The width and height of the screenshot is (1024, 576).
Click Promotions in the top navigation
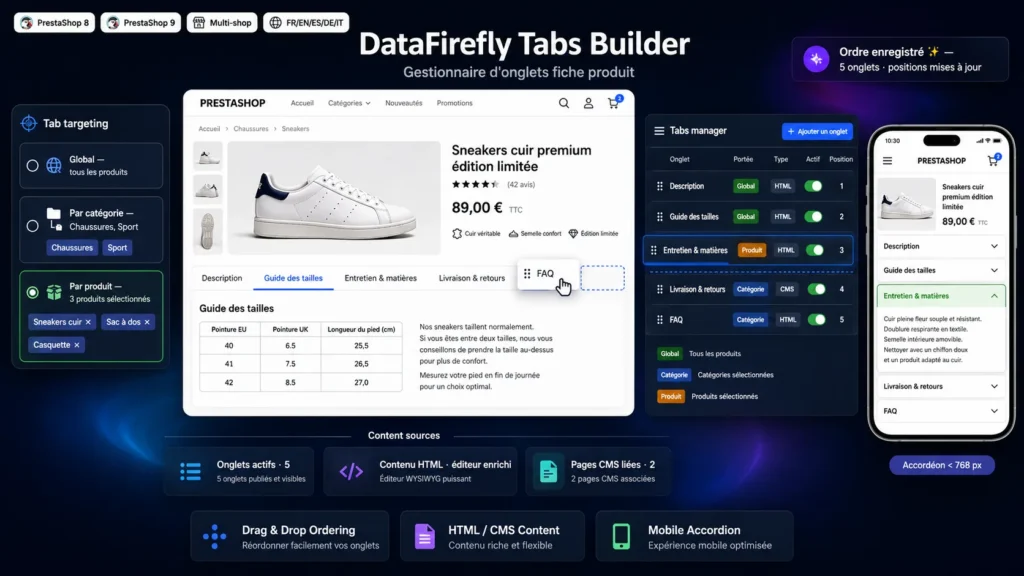click(455, 103)
